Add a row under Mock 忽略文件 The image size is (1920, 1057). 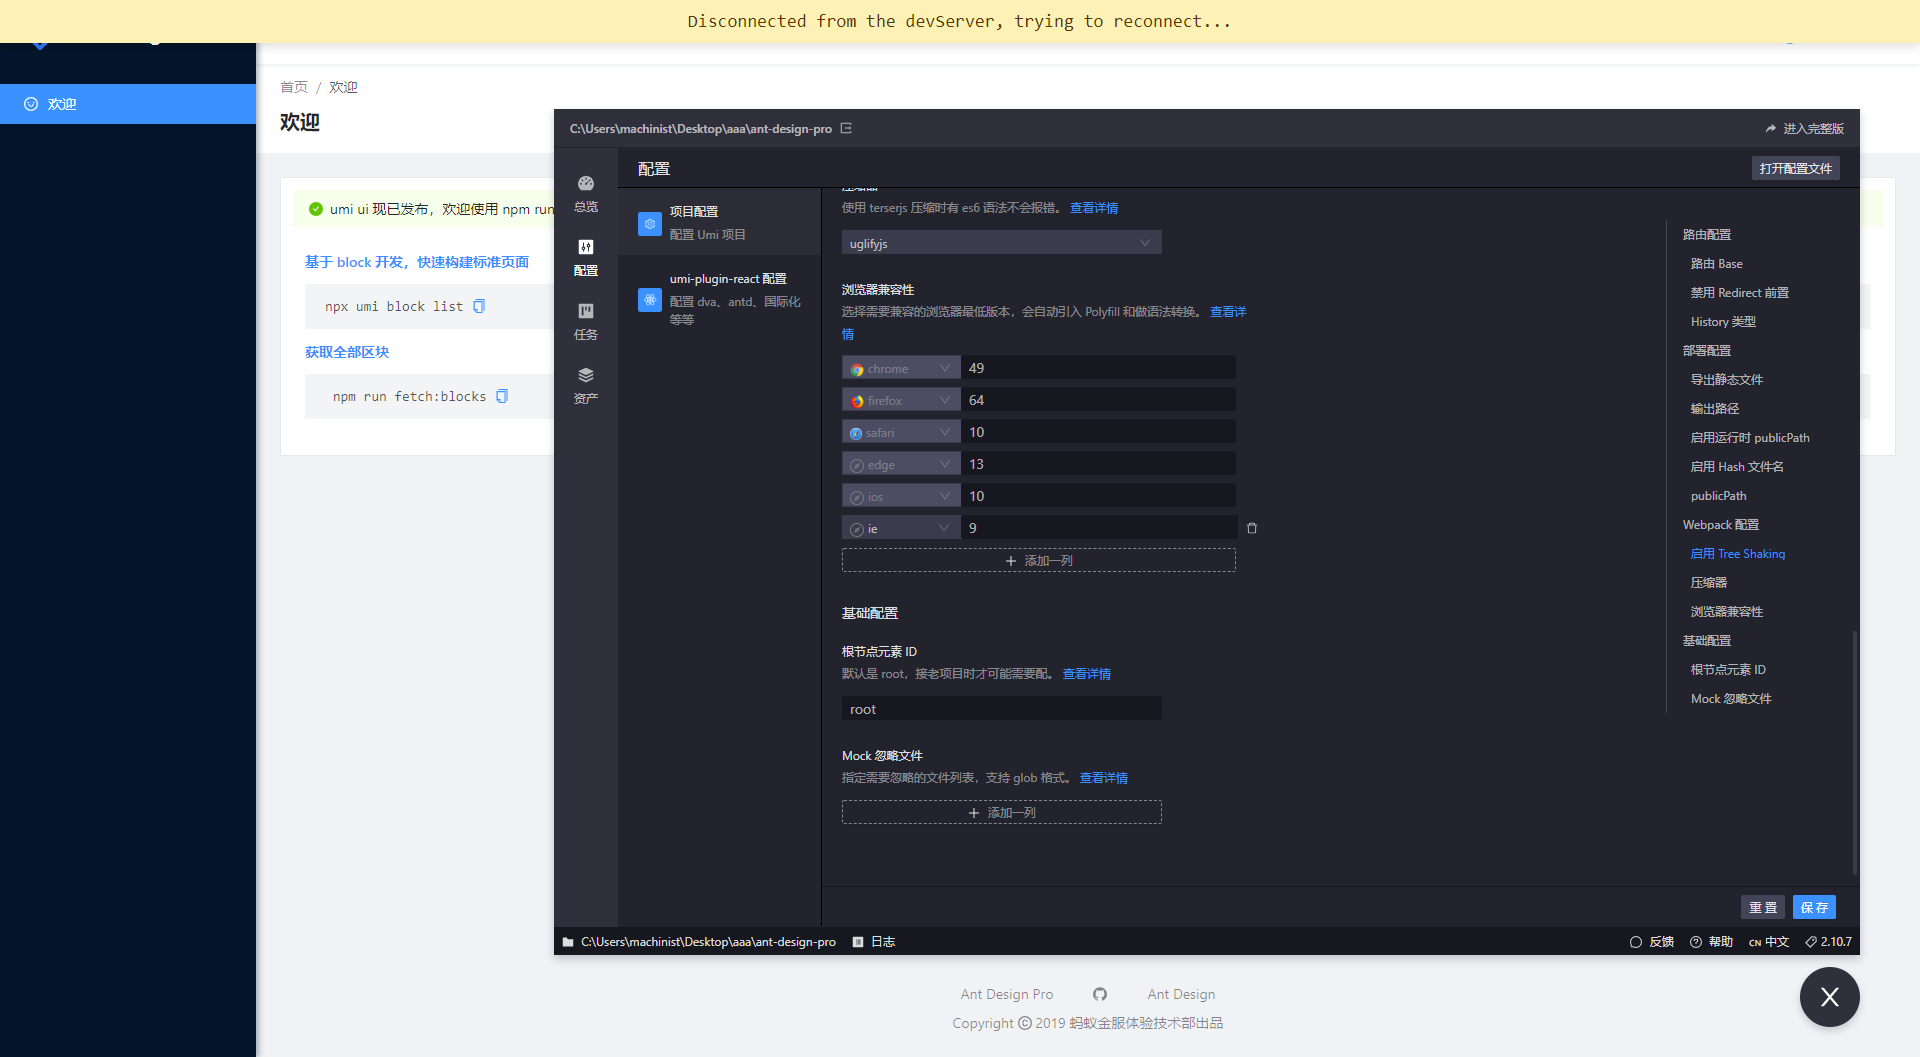[x=1002, y=812]
